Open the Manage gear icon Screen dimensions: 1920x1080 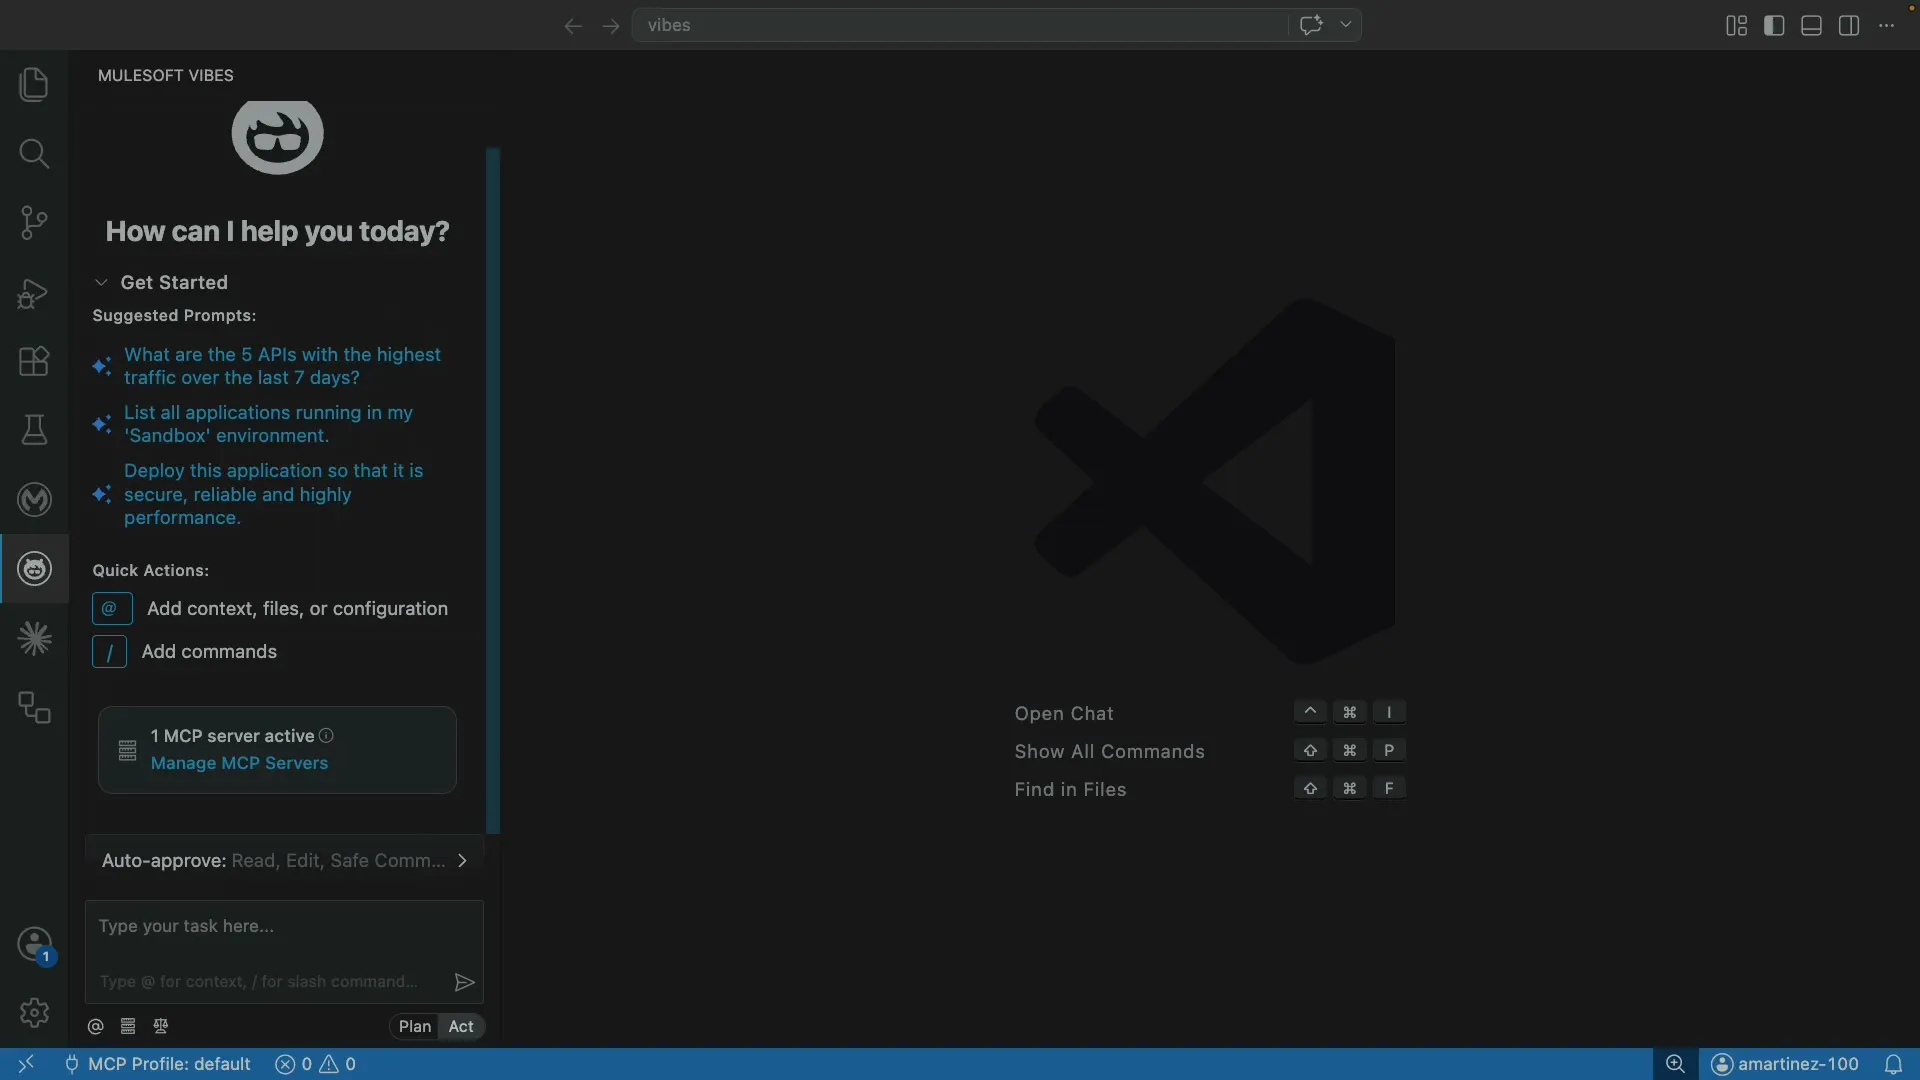[34, 1012]
